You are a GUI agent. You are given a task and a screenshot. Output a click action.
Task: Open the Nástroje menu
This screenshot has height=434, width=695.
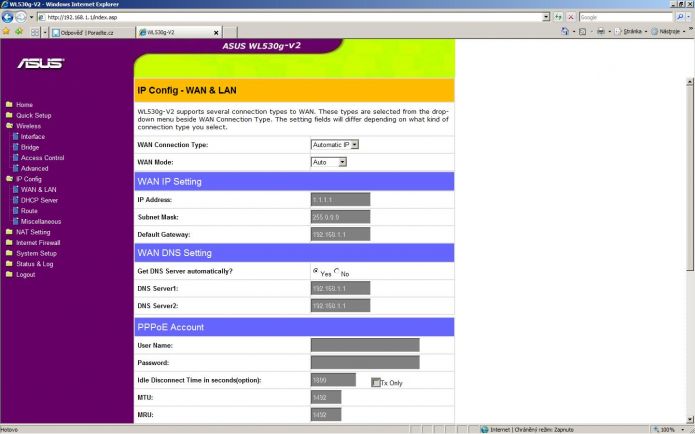click(668, 32)
